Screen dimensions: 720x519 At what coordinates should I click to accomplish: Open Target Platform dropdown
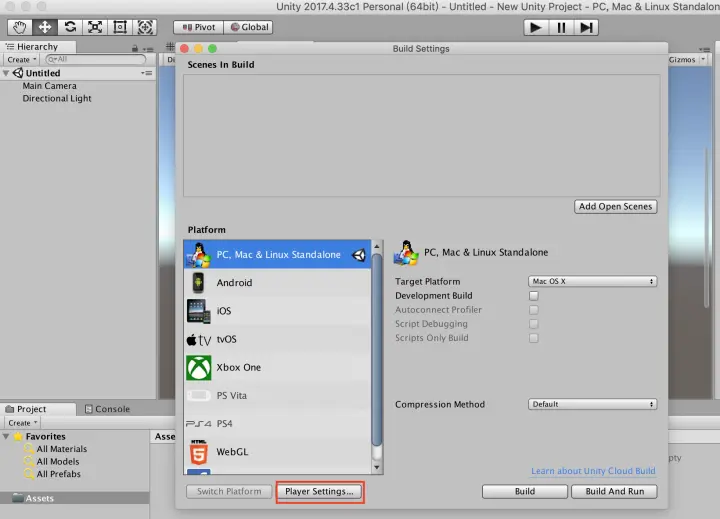point(592,281)
